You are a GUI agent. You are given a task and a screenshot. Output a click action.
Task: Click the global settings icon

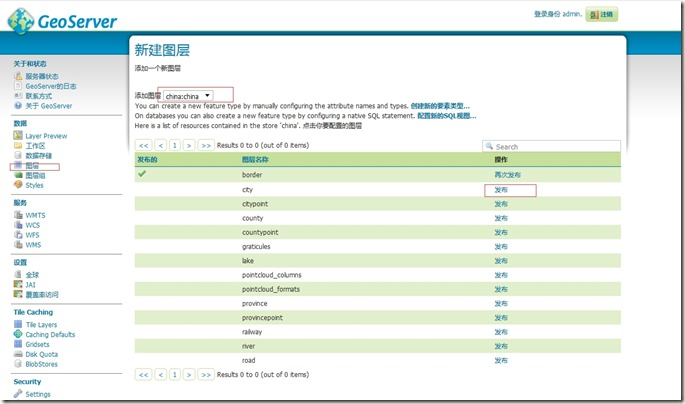(x=18, y=274)
